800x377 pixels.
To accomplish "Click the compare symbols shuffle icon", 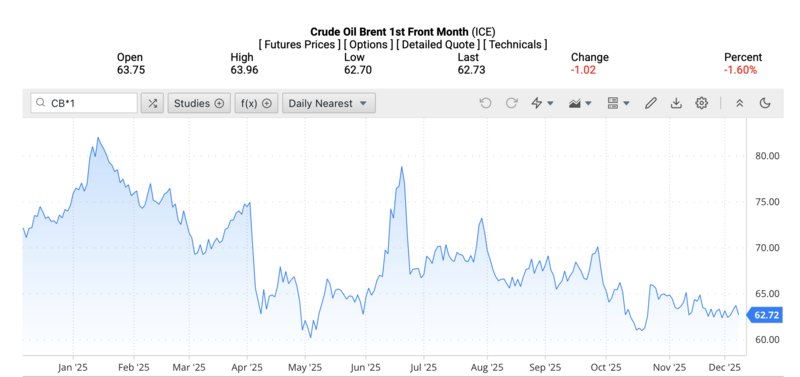I will click(x=152, y=103).
